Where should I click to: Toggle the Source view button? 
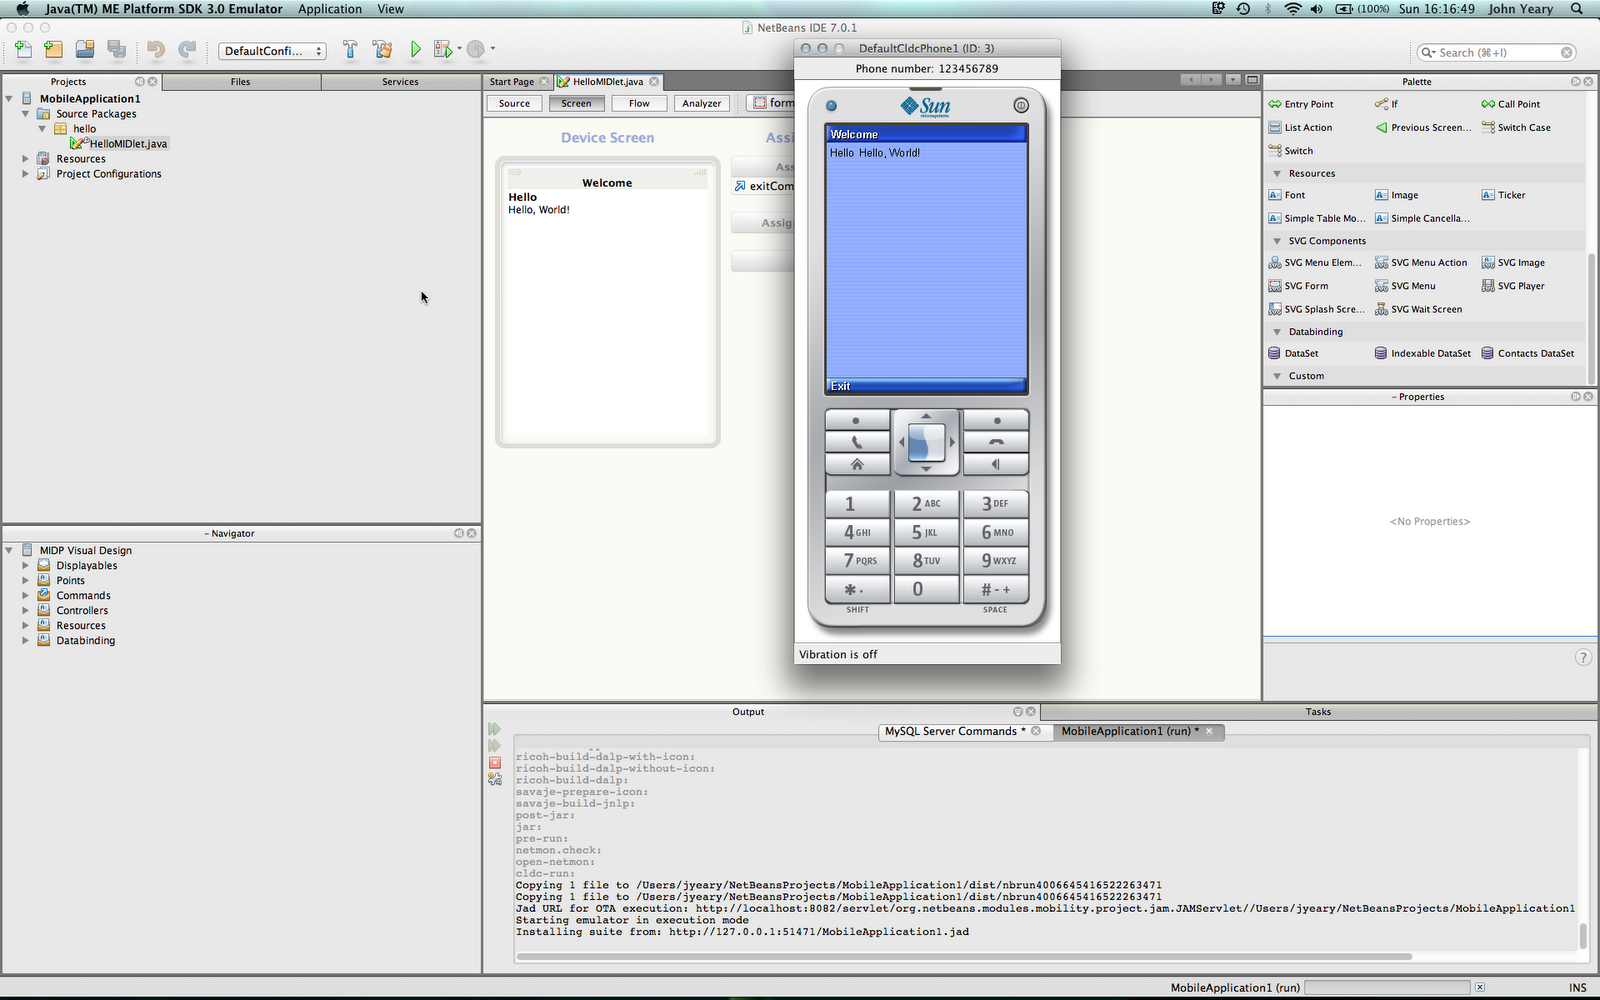tap(515, 103)
